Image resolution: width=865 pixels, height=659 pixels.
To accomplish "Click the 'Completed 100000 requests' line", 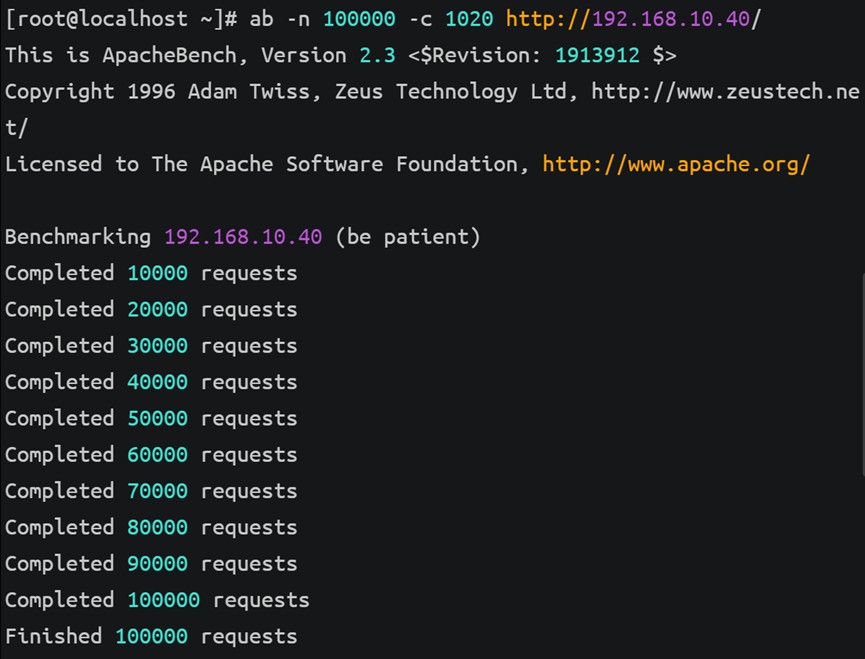I will 157,600.
